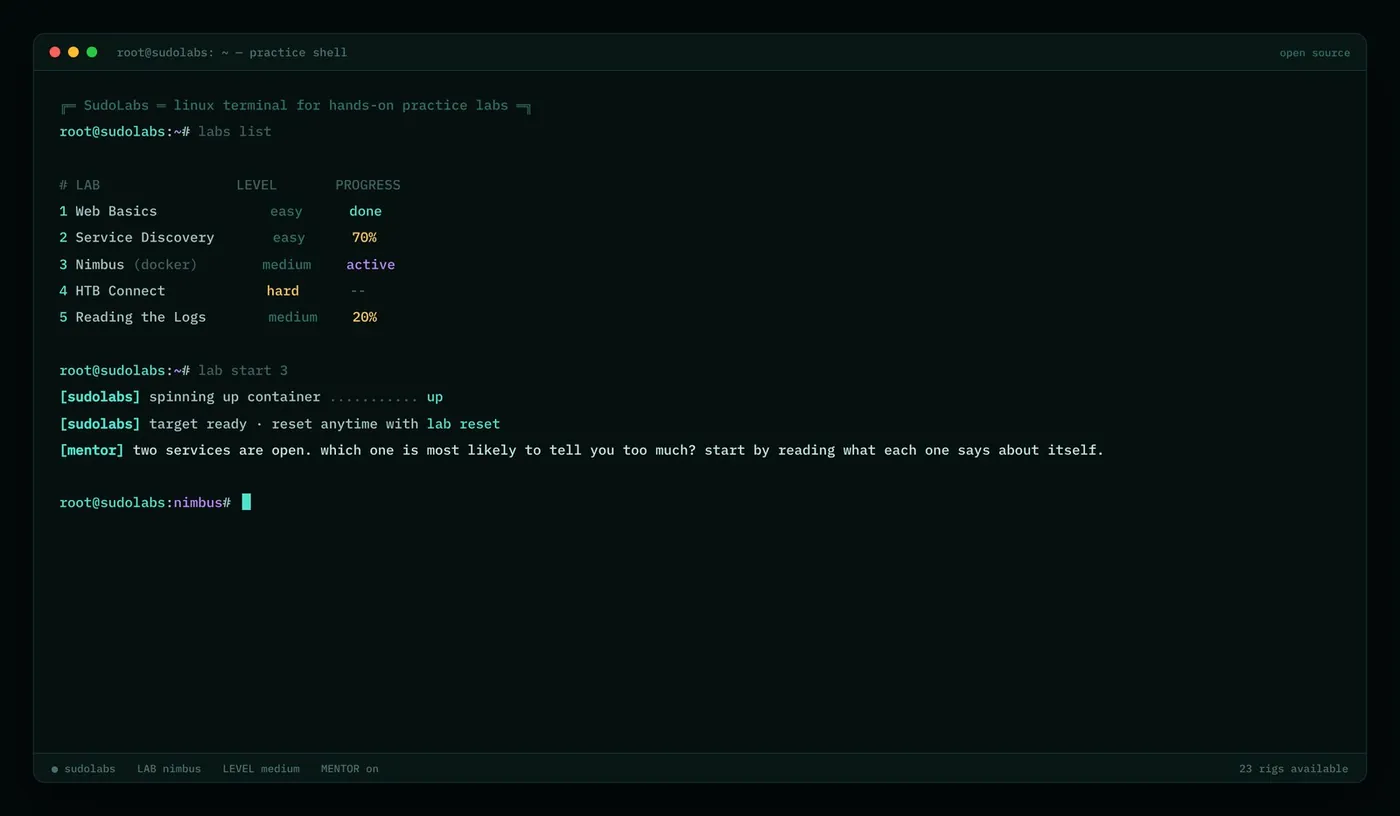Screen dimensions: 1400x816
Task: Click the PROGRESS column header
Action: pyautogui.click(x=368, y=184)
